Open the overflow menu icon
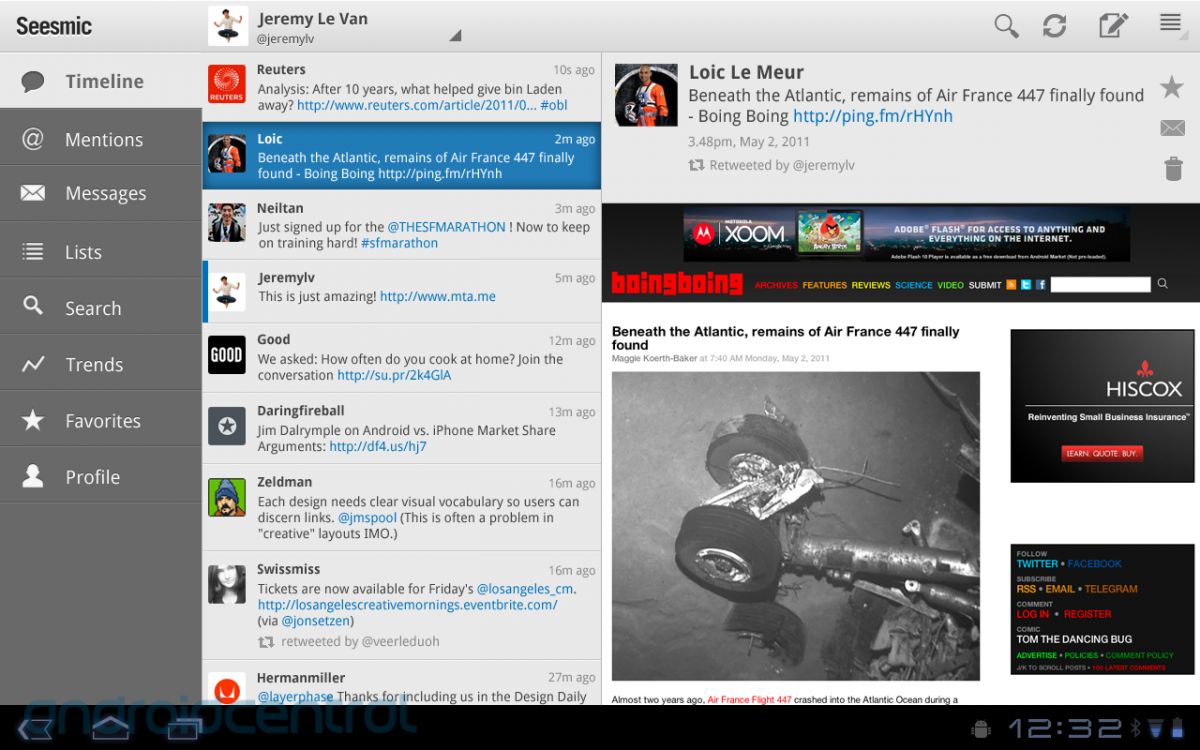 tap(1171, 23)
